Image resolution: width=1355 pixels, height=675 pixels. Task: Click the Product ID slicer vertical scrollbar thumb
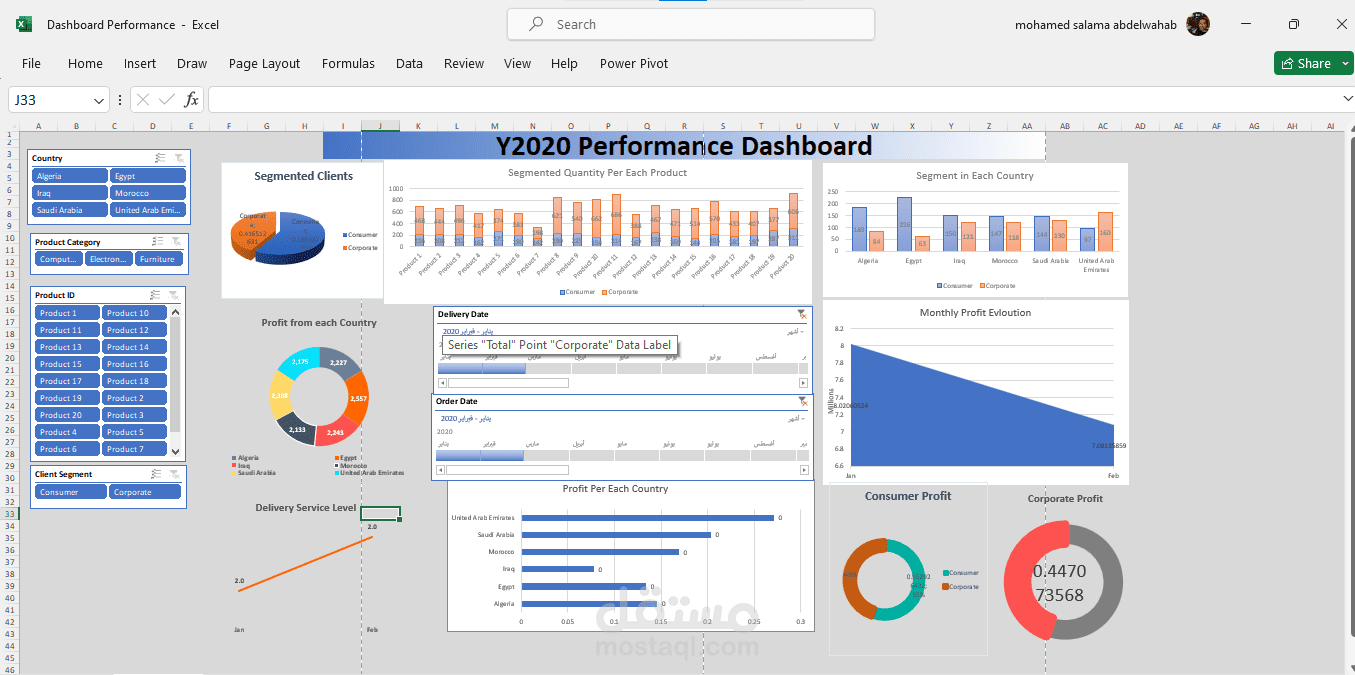click(x=176, y=376)
